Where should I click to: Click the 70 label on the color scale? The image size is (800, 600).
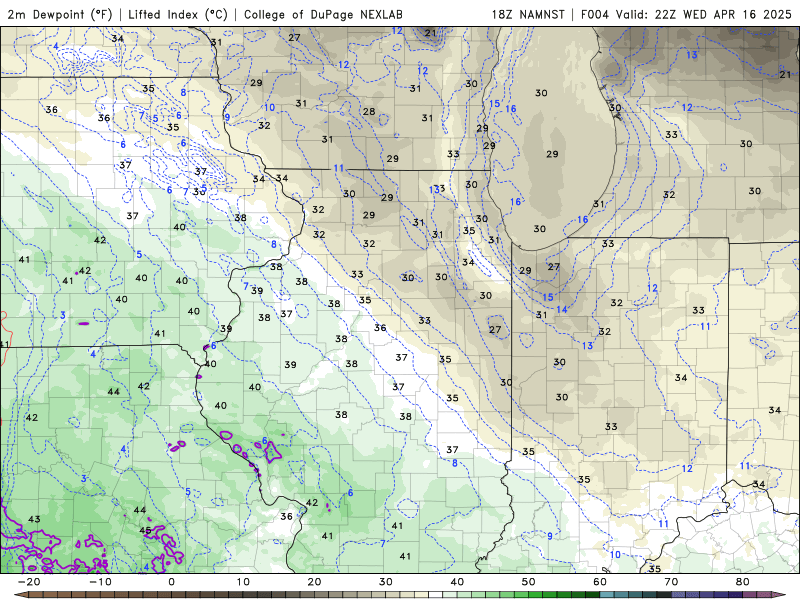(671, 582)
